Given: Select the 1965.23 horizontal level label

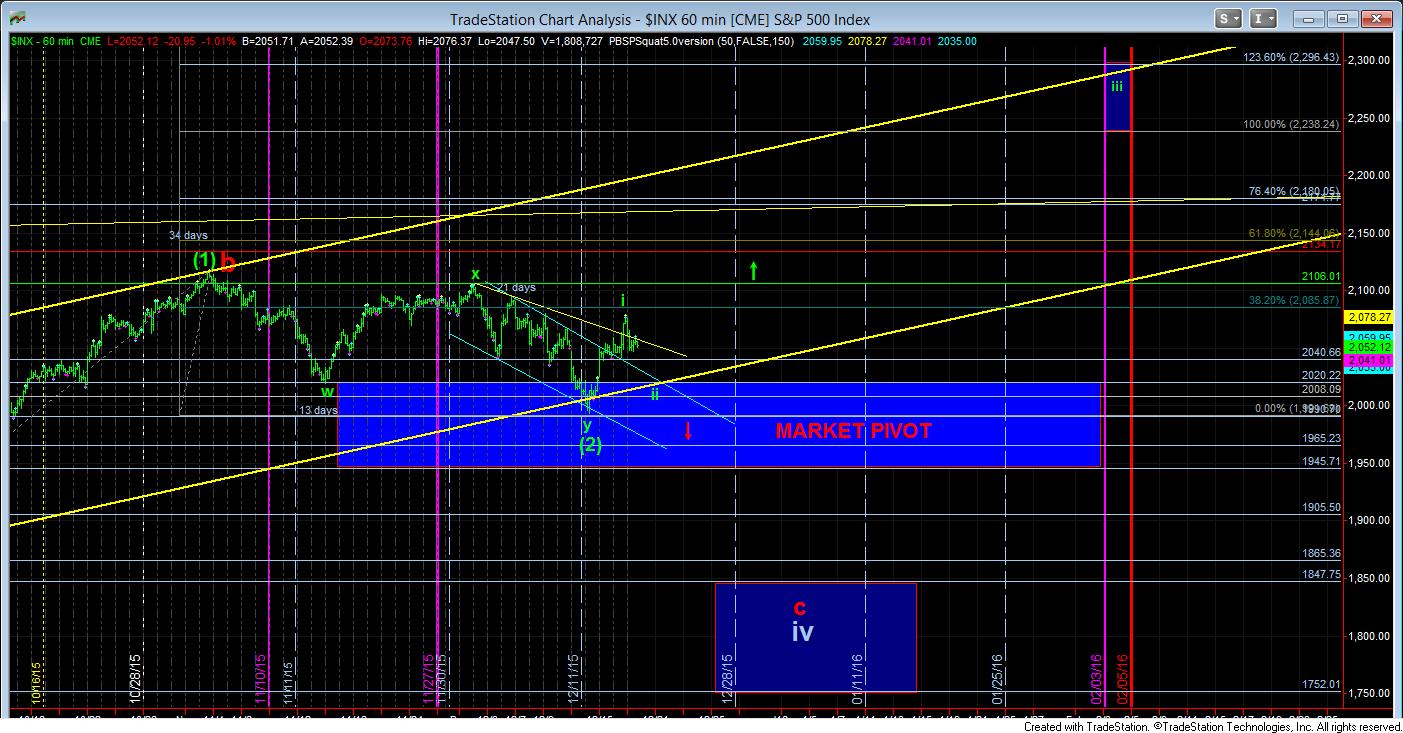Looking at the screenshot, I should tap(1320, 439).
